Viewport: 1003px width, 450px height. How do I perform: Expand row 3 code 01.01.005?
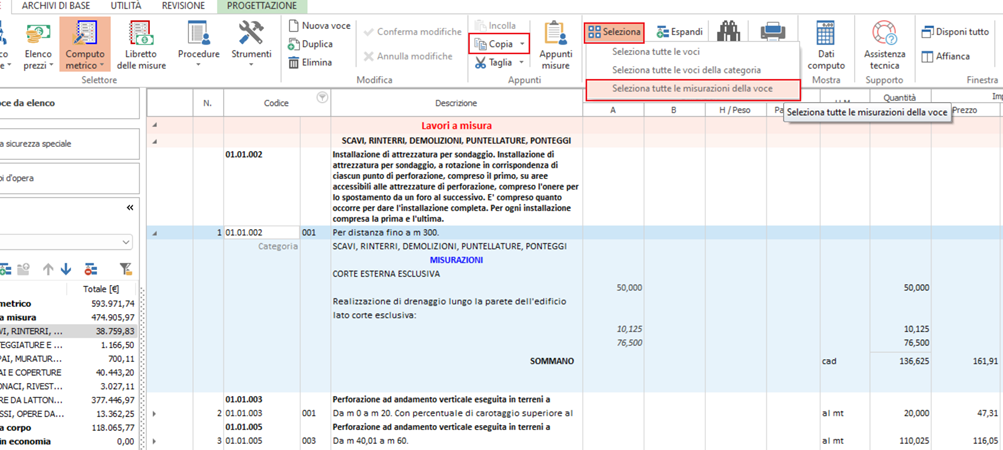154,441
